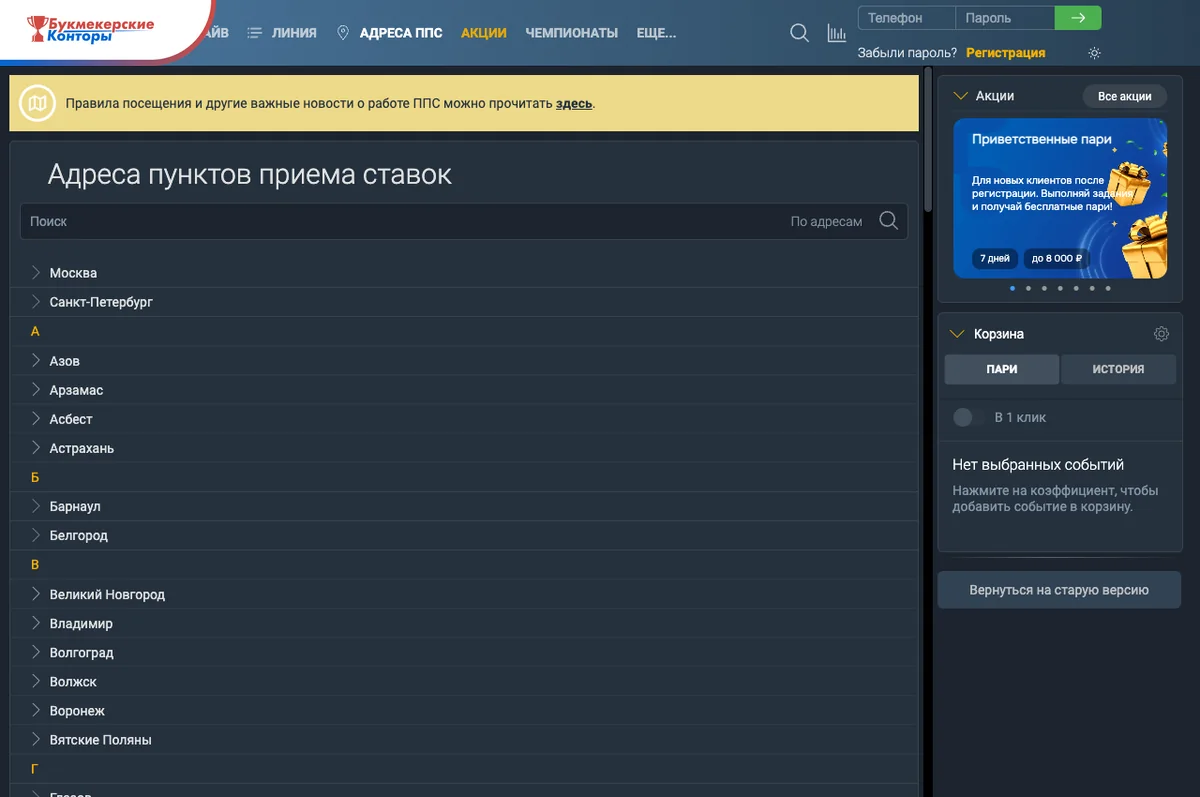Image resolution: width=1200 pixels, height=797 pixels.
Task: Open the АКЦИИ menu item
Action: (484, 33)
